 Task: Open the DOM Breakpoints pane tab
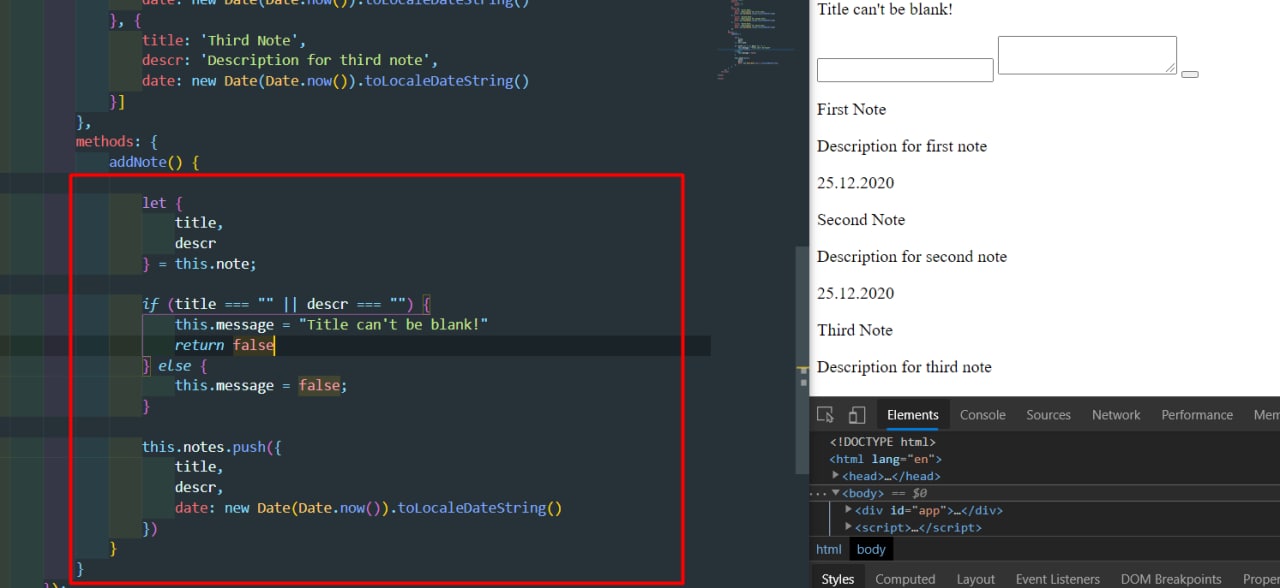coord(1171,579)
